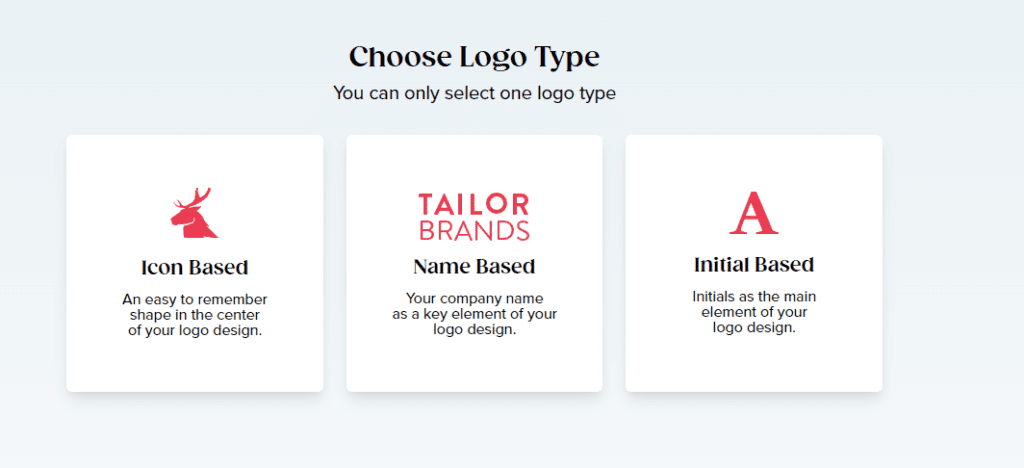This screenshot has width=1024, height=468.
Task: Click the "Name Based" title text
Action: point(474,267)
